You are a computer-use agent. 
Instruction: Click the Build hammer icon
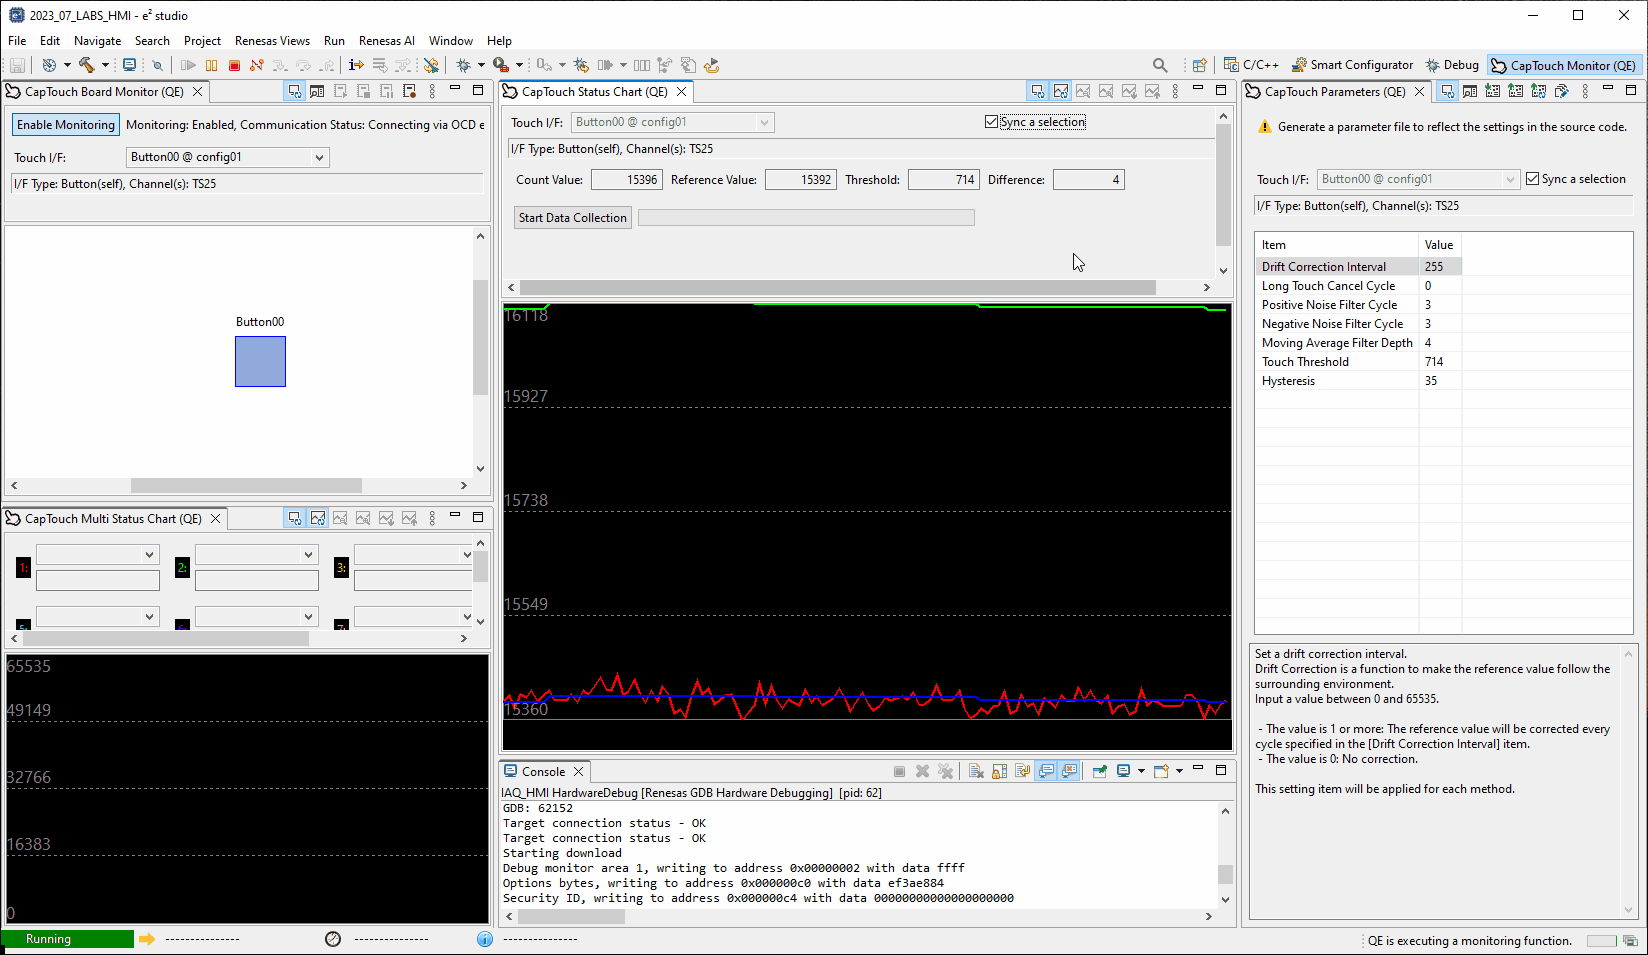pyautogui.click(x=87, y=66)
